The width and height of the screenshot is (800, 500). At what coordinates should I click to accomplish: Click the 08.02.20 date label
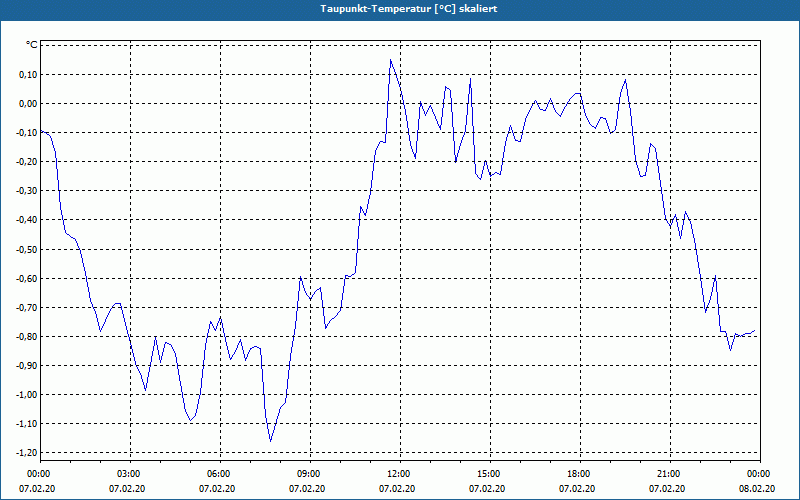click(757, 489)
